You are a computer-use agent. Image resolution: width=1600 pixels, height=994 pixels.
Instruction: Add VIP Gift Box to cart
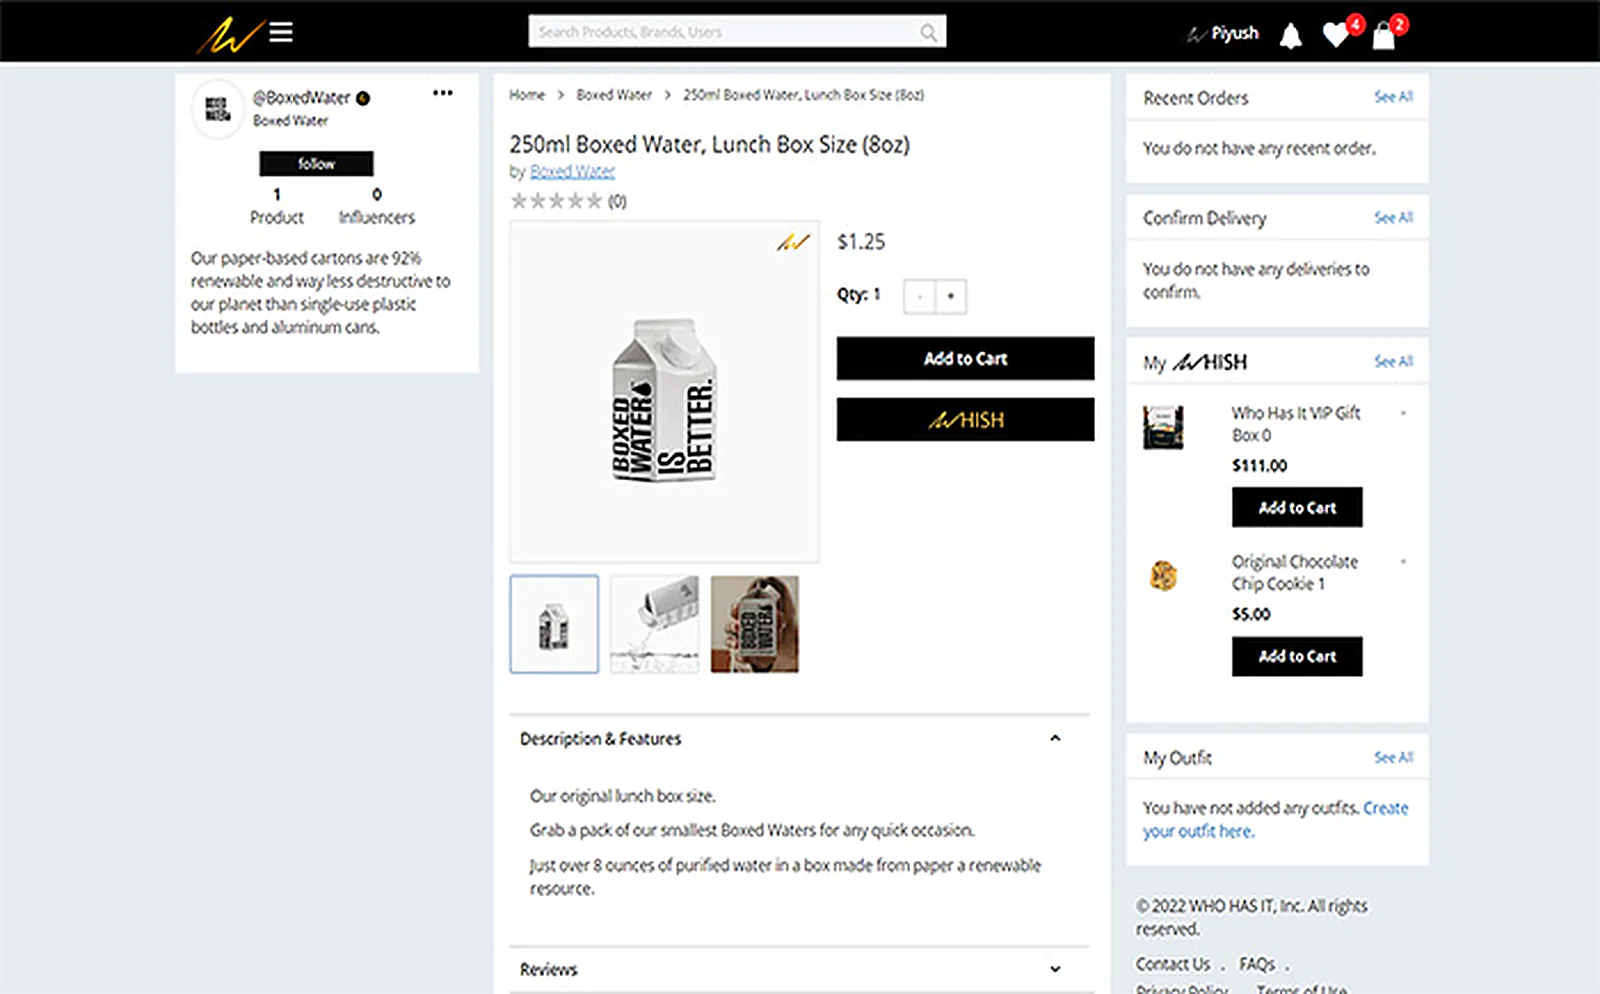click(x=1297, y=507)
